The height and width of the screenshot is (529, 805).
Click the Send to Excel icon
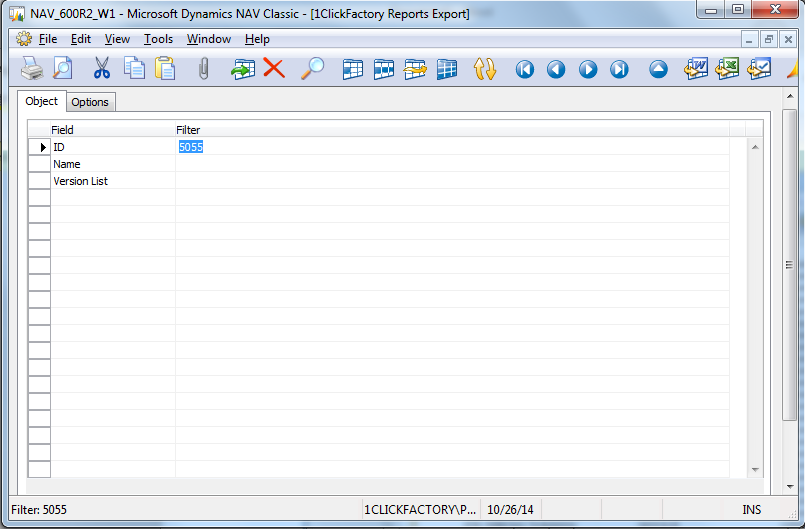click(x=727, y=69)
